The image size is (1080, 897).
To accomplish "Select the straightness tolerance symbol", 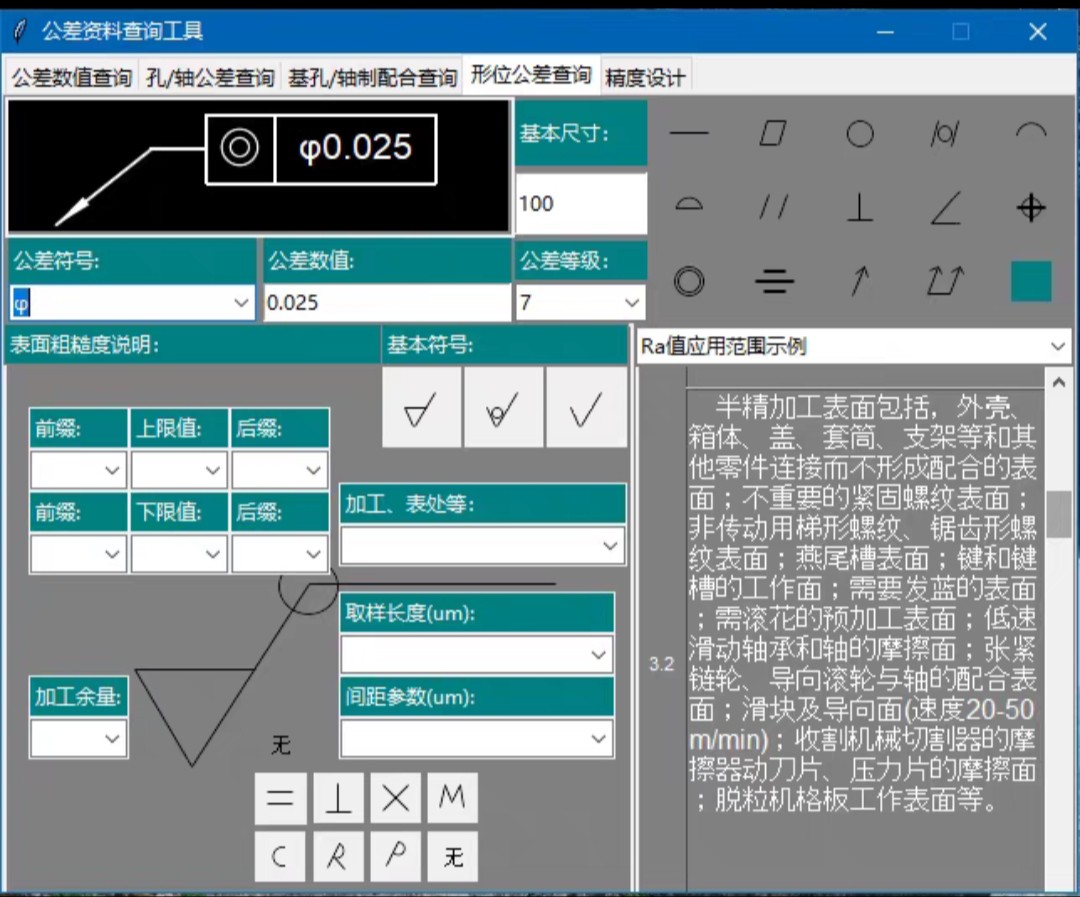I will tap(689, 132).
